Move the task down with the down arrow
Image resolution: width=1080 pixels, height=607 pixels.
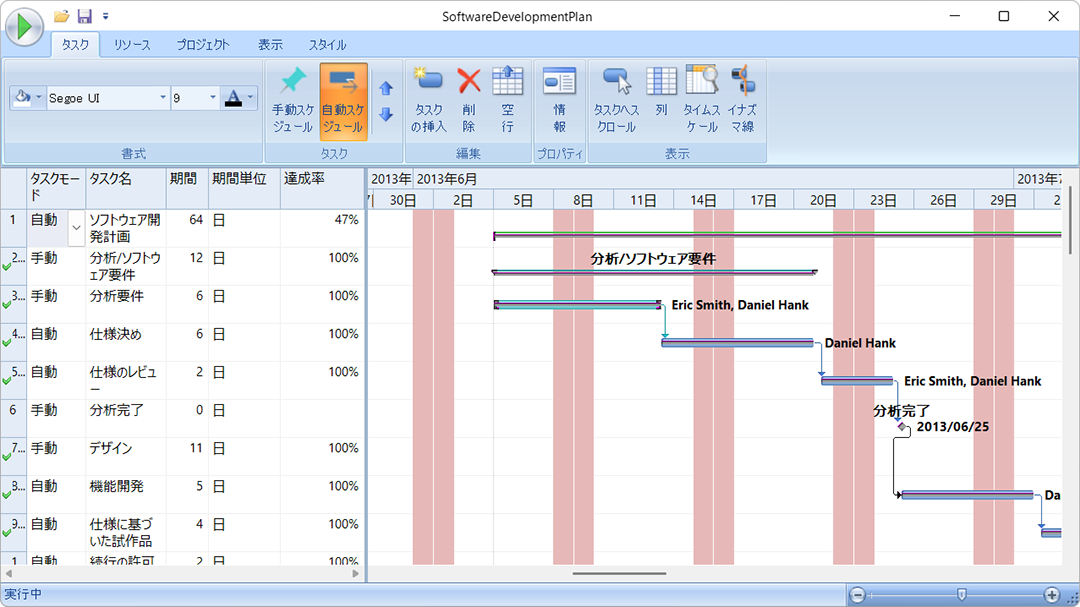(x=386, y=114)
